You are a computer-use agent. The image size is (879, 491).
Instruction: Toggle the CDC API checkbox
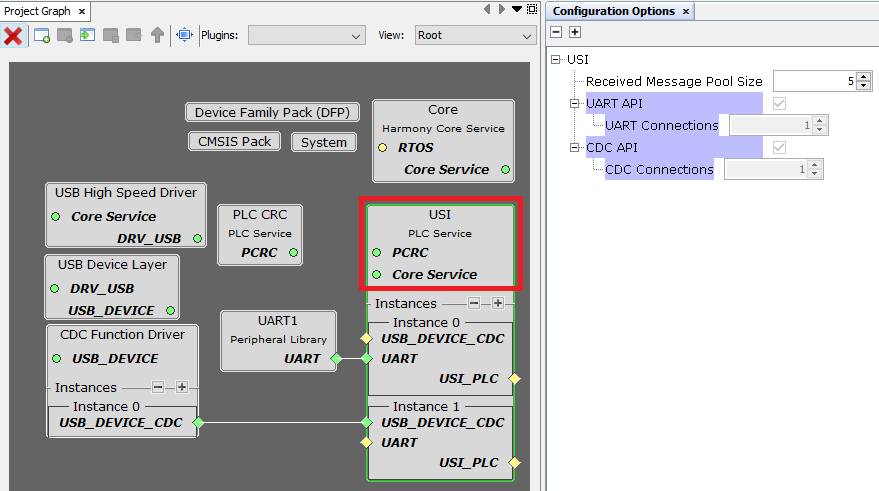click(x=779, y=147)
